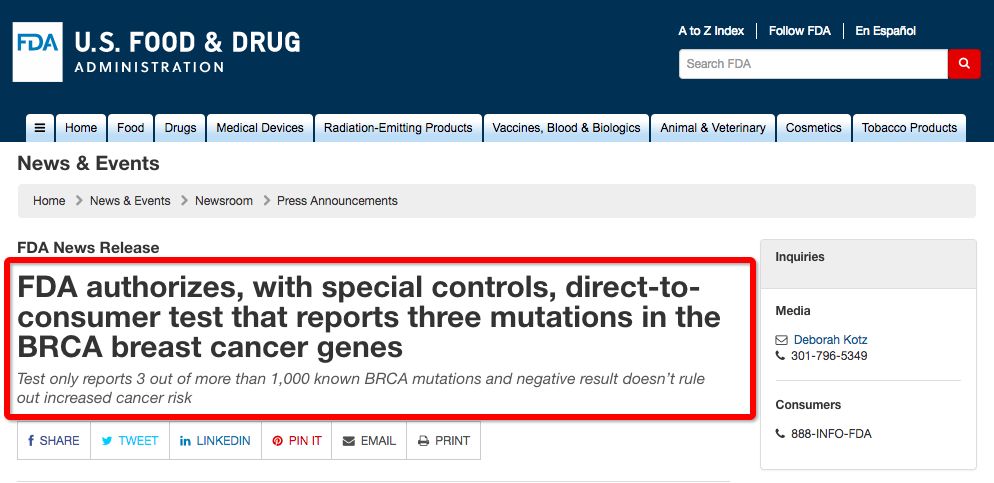The height and width of the screenshot is (483, 994).
Task: Click the Follow FDA link
Action: click(x=799, y=30)
